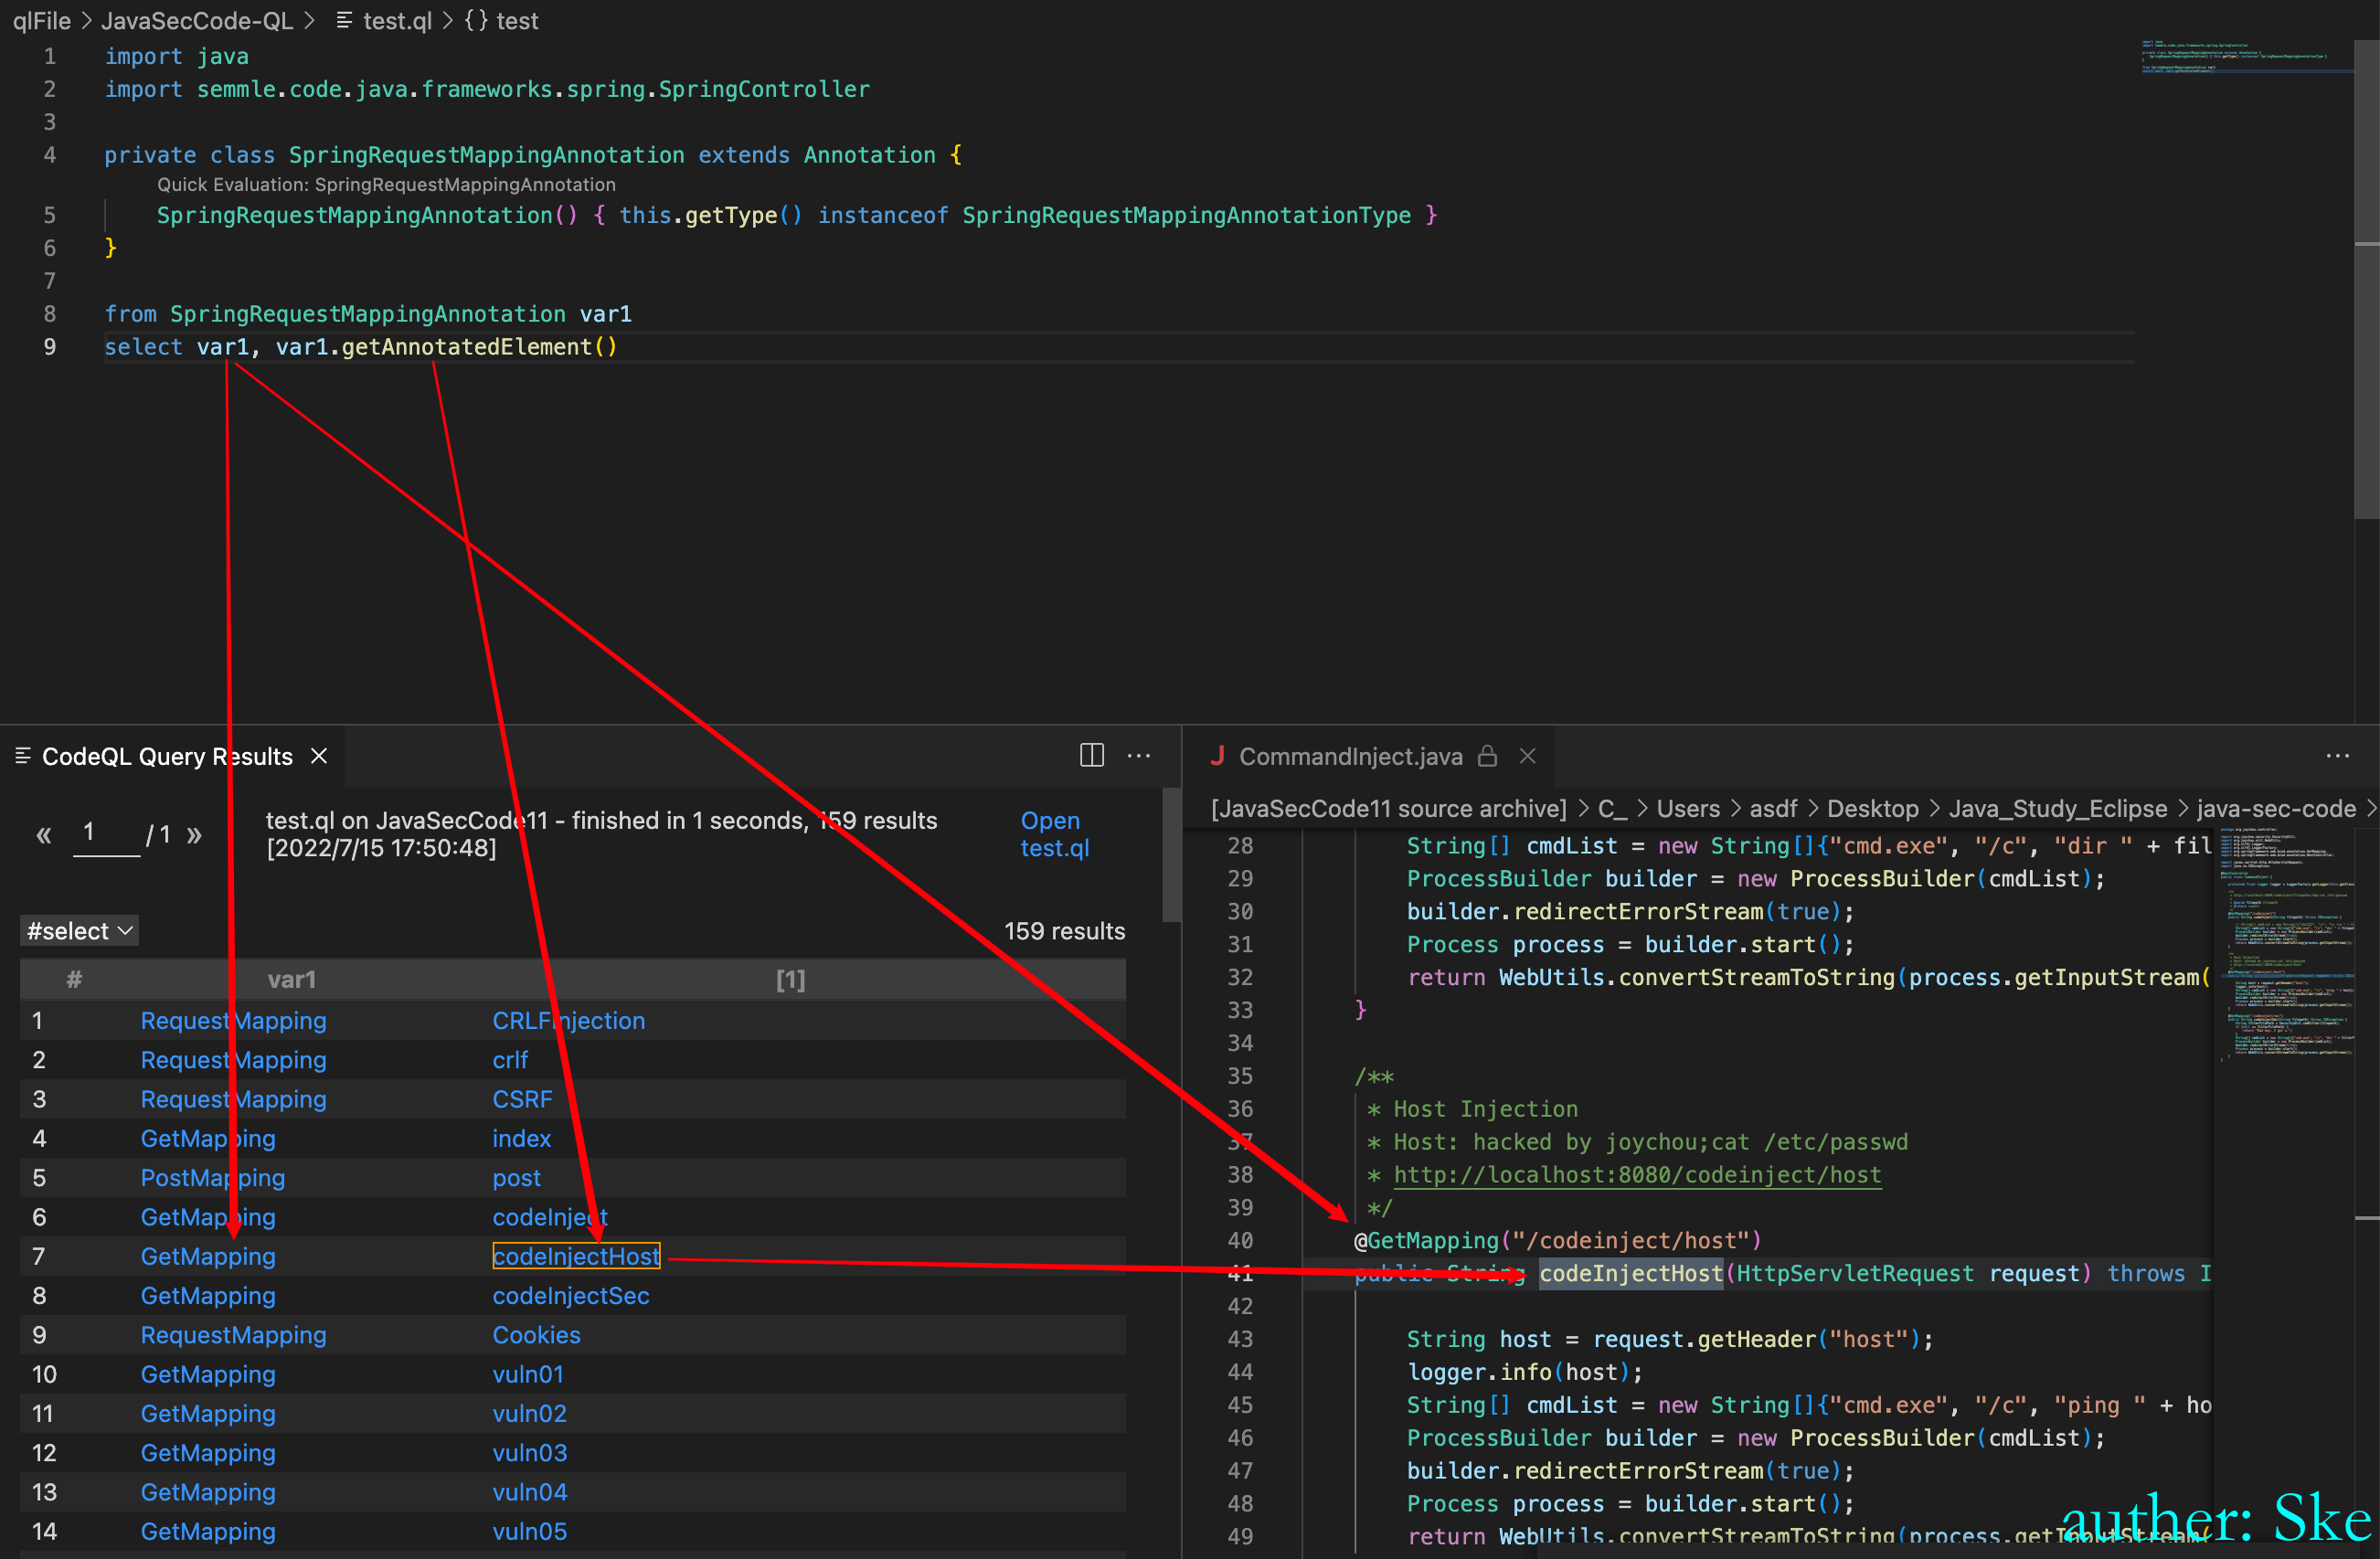Go to next results page
This screenshot has height=1559, width=2380.
194,834
